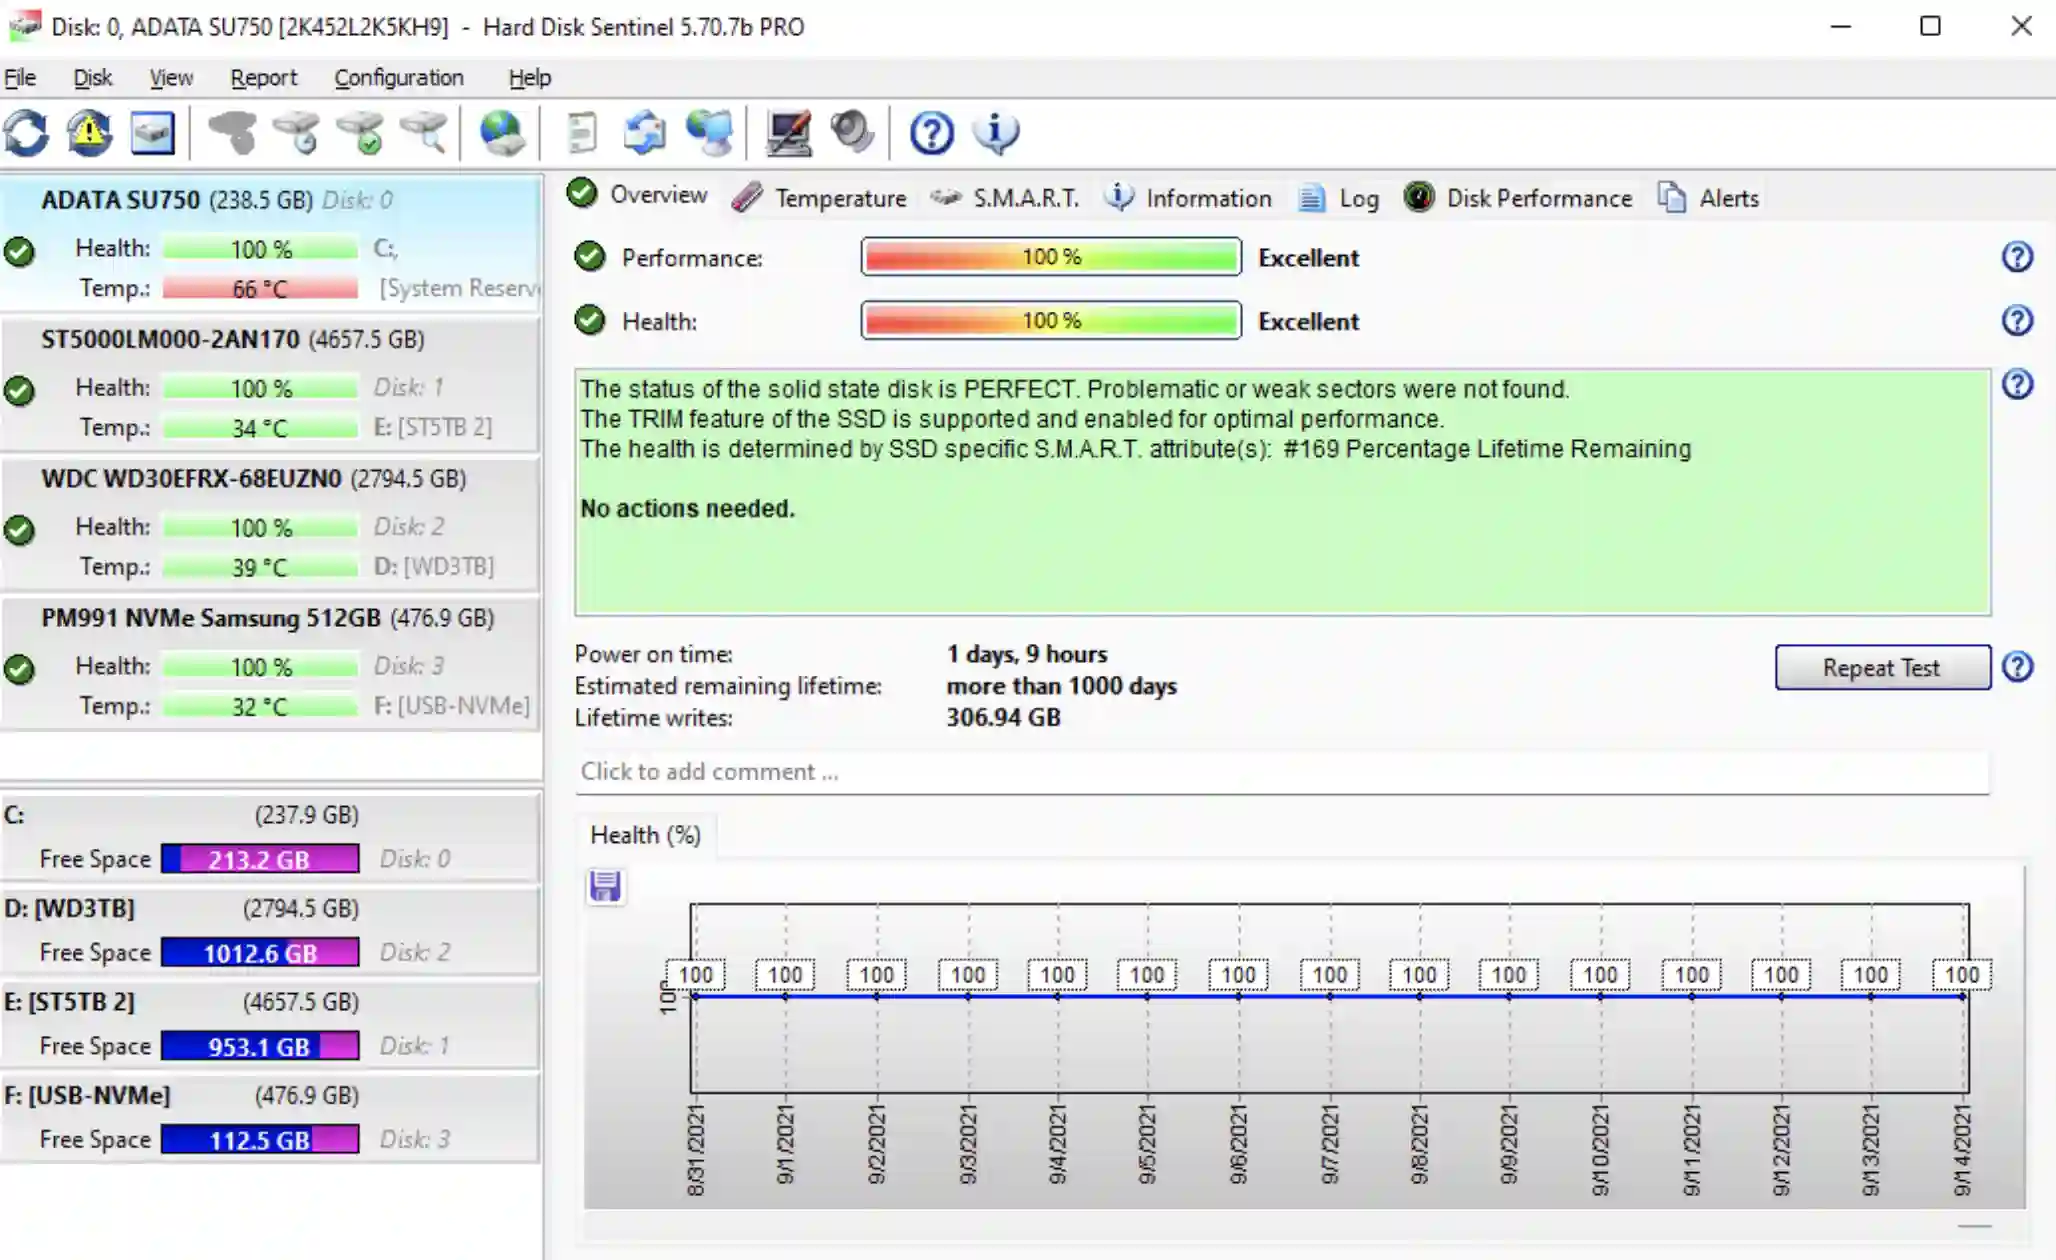The image size is (2056, 1260).
Task: Click the refresh disk status toolbar icon
Action: click(27, 133)
